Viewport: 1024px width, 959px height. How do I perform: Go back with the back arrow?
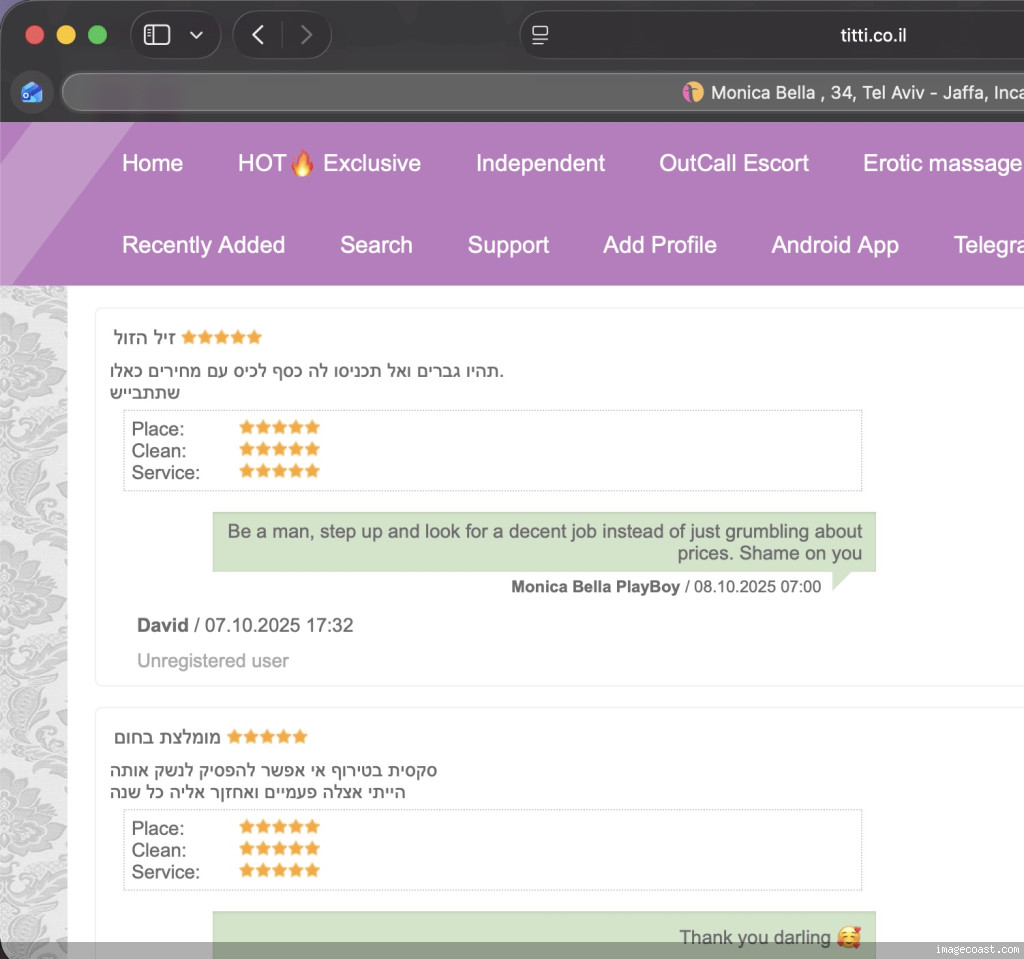point(258,35)
